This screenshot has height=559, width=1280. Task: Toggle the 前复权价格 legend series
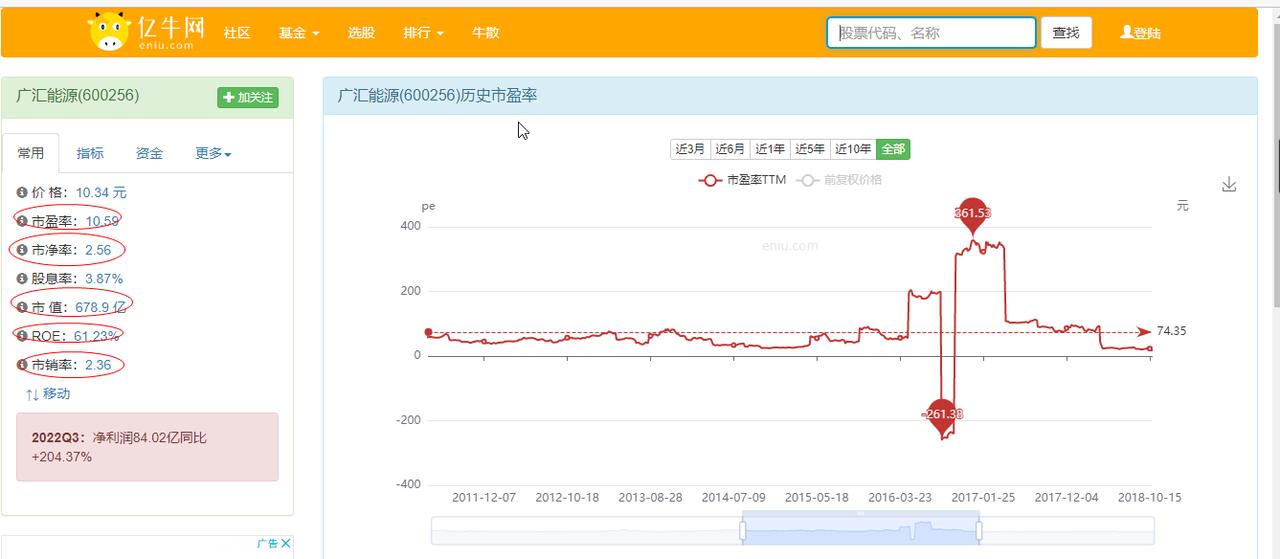pyautogui.click(x=838, y=180)
